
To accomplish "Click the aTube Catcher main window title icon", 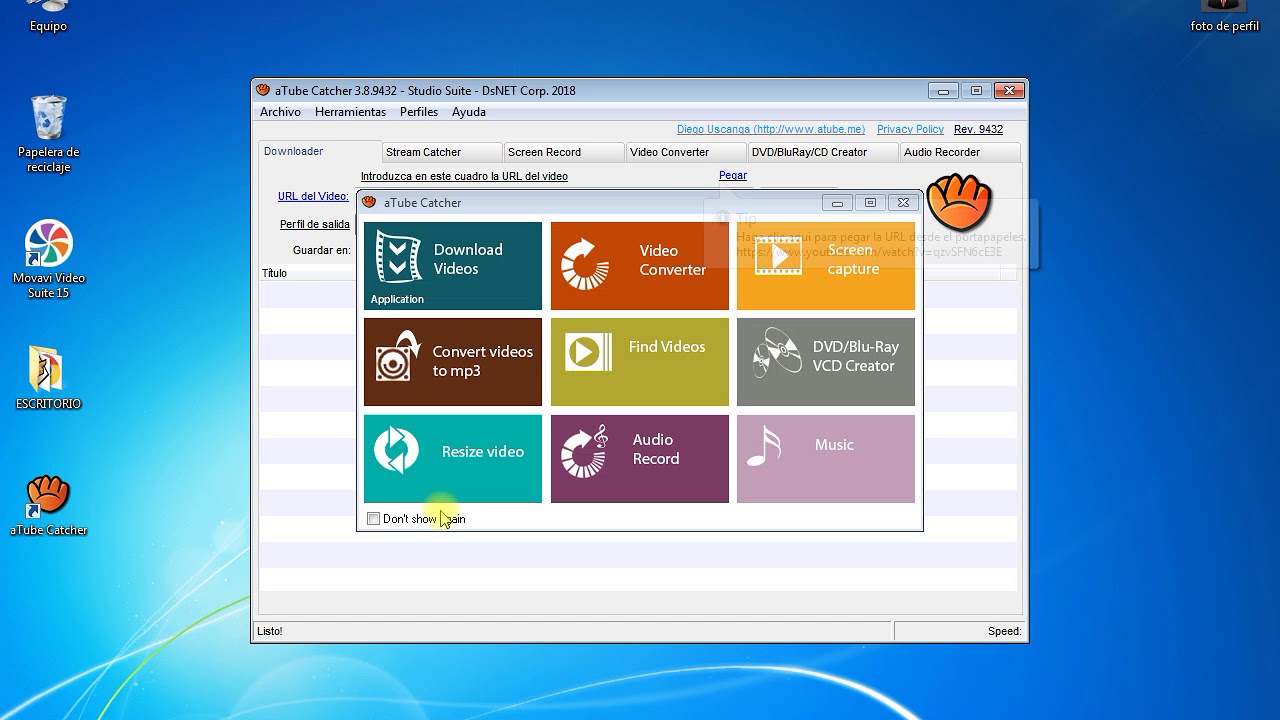I will click(x=263, y=90).
